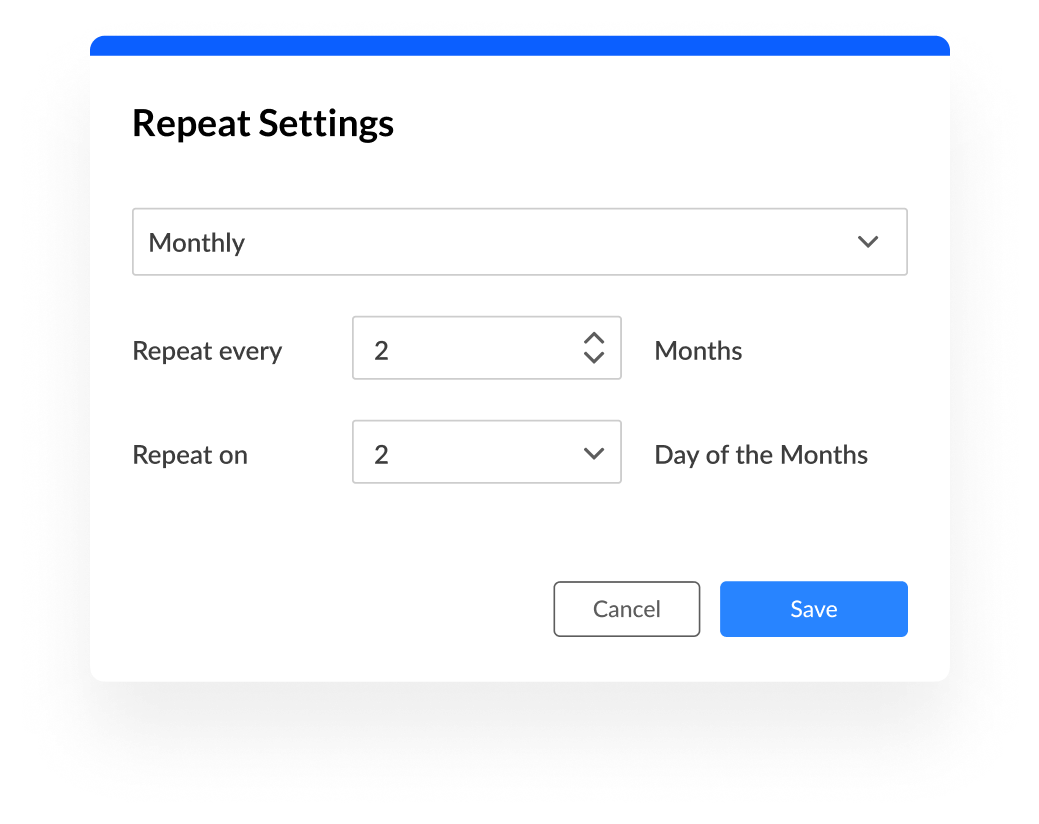Click the chevron arrow in Monthly dropdown

[868, 242]
